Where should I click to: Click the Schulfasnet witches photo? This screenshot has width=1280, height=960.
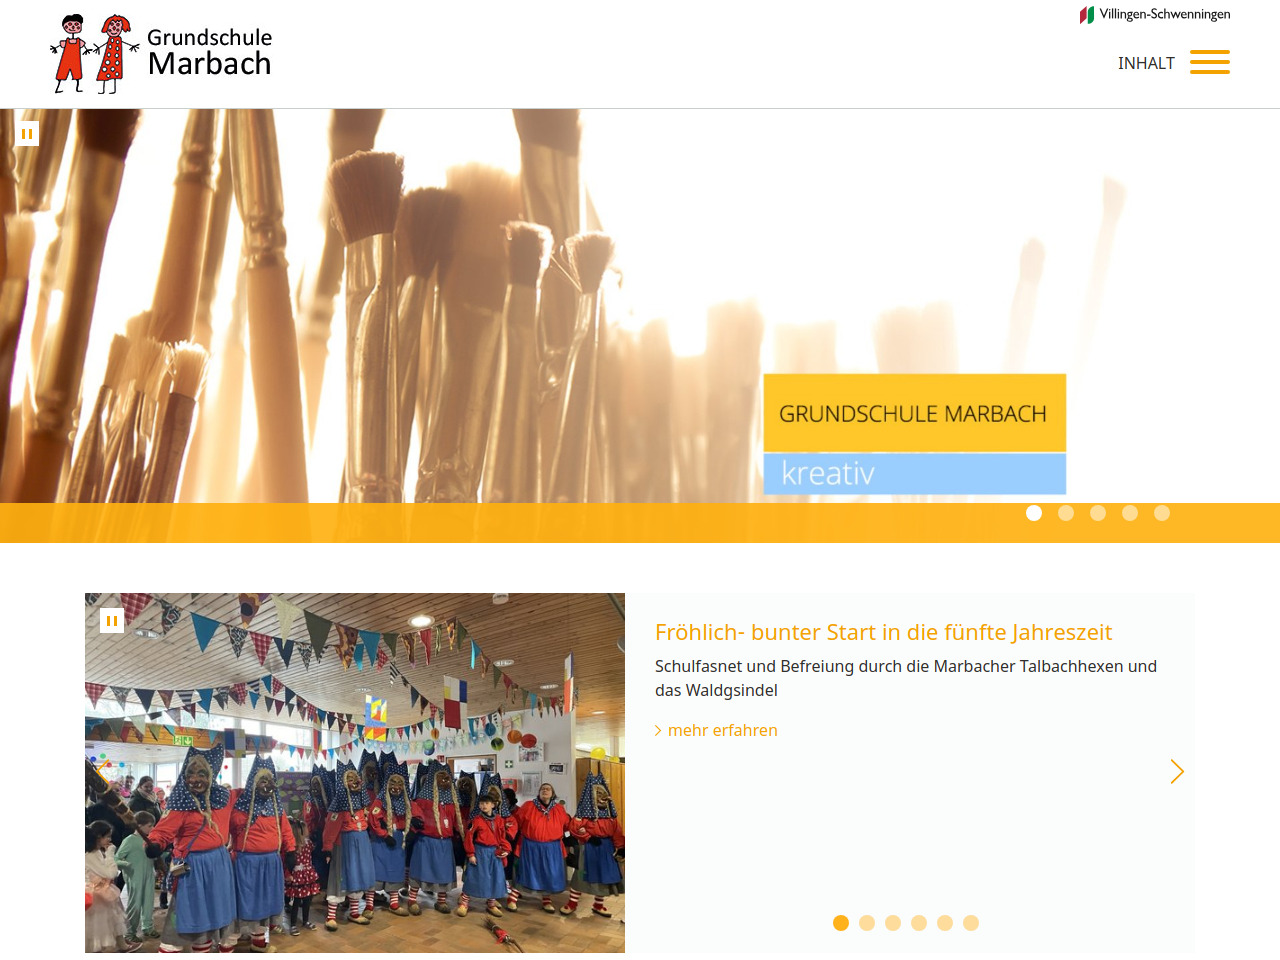click(355, 773)
